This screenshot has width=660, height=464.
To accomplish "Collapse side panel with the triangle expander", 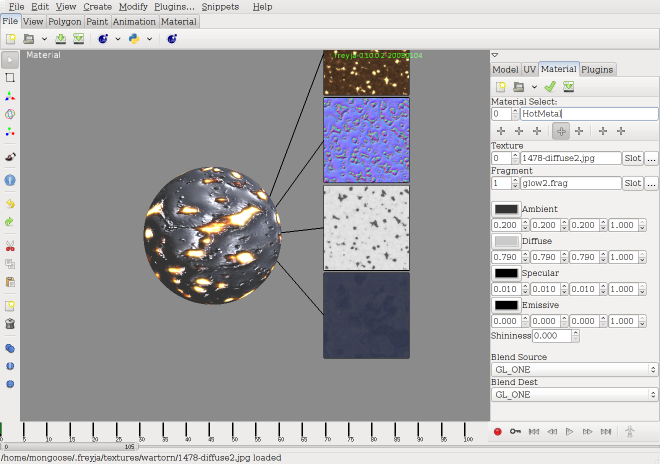I will pos(495,55).
